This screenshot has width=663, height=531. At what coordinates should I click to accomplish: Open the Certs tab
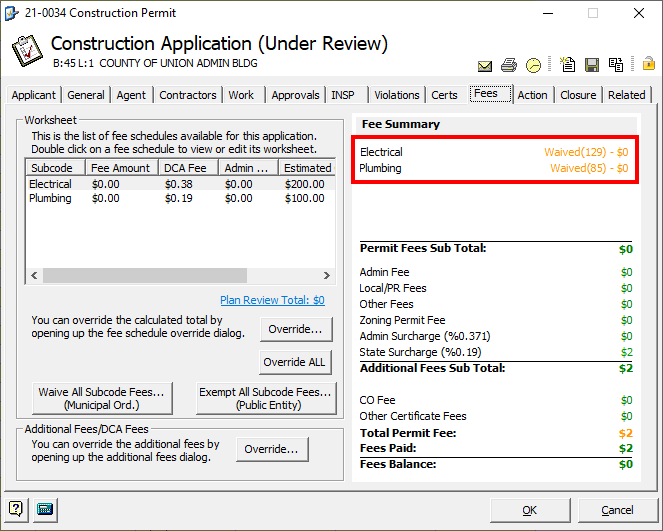click(x=444, y=95)
